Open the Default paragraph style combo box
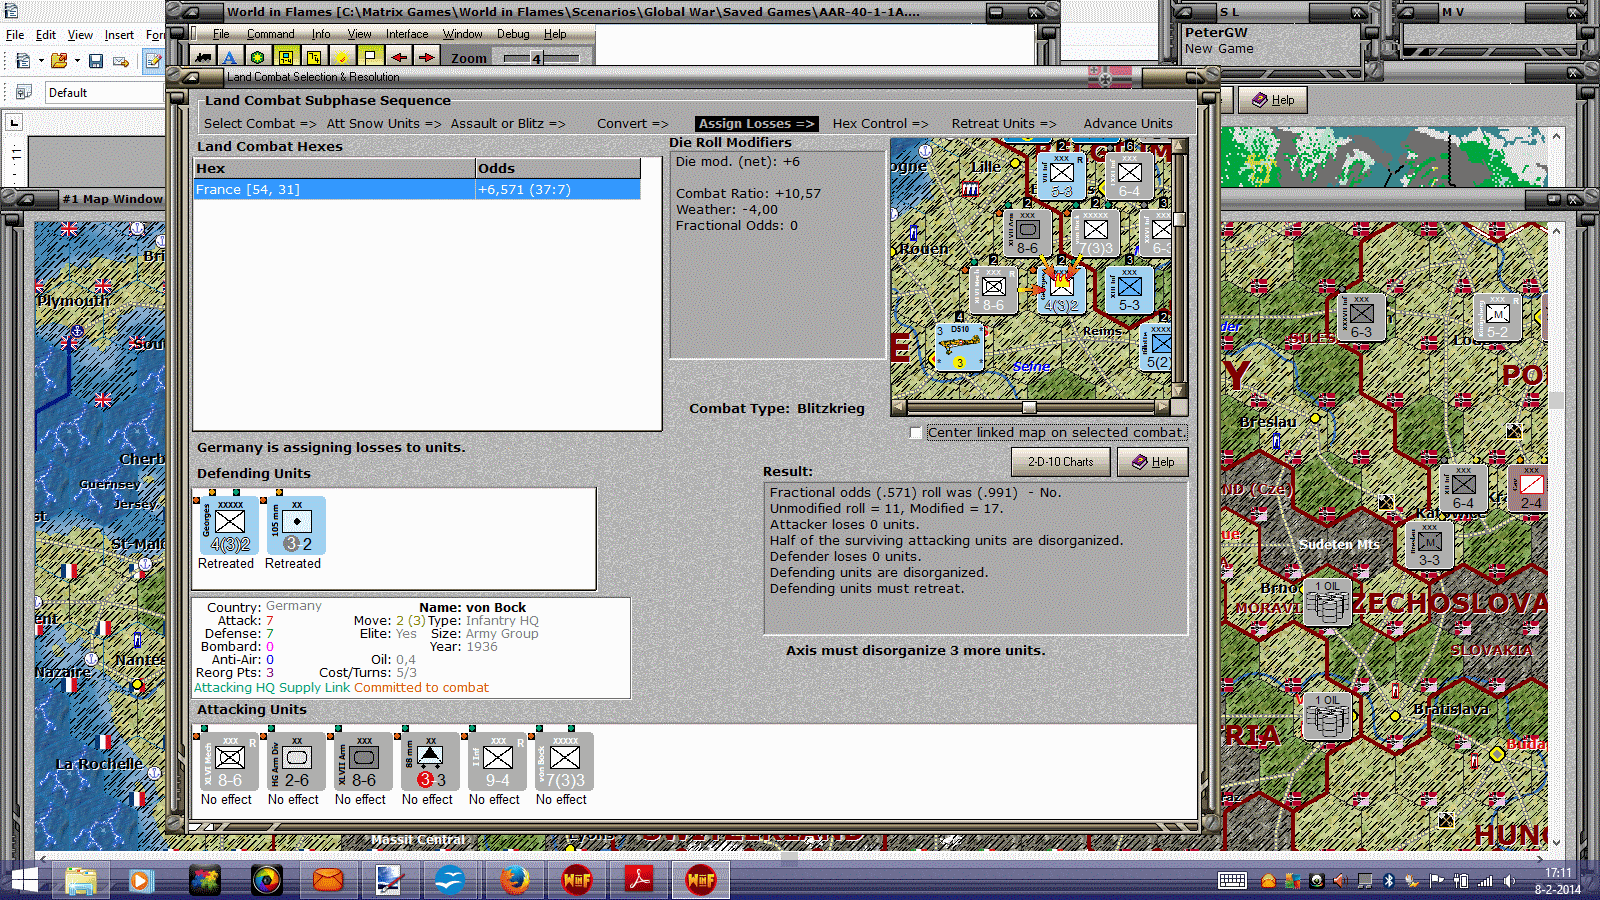 pos(104,93)
